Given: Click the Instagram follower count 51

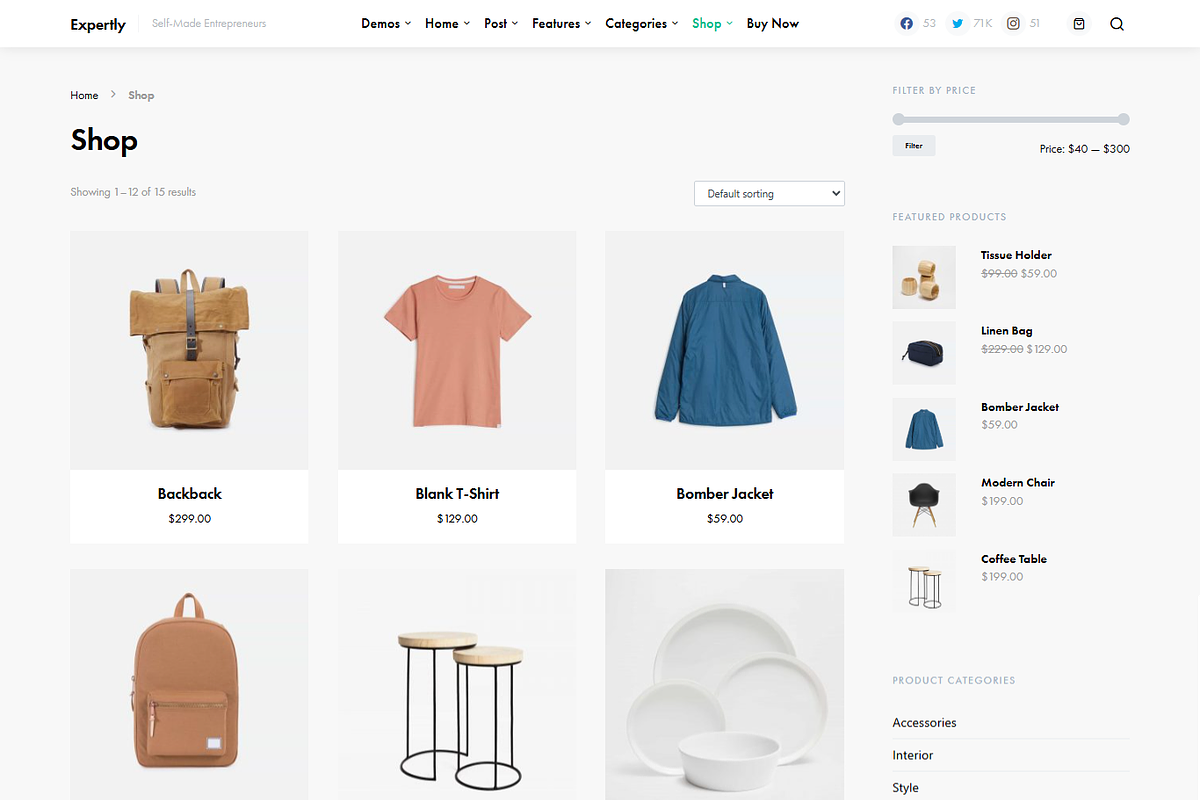Looking at the screenshot, I should [x=1034, y=23].
